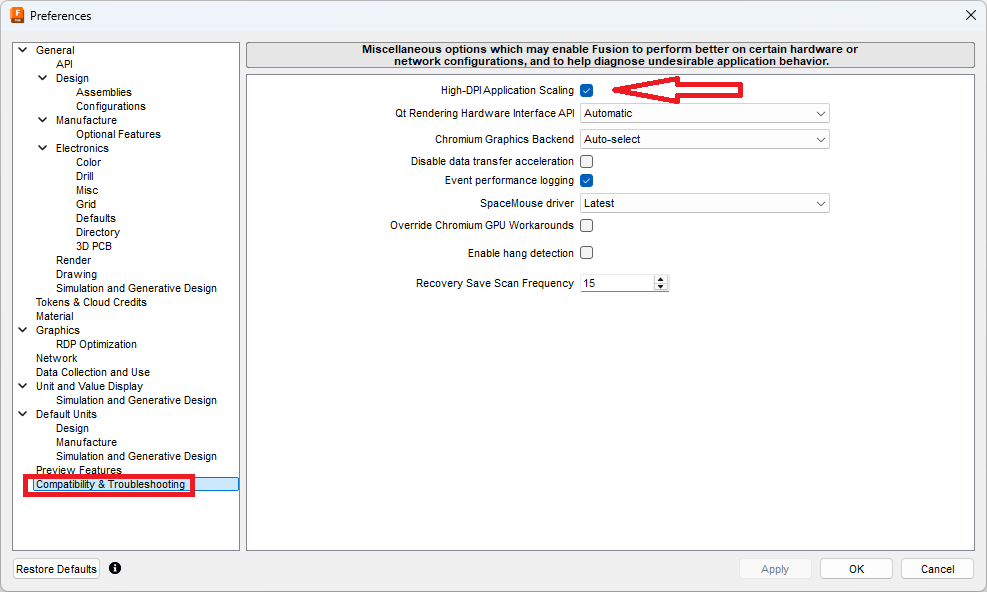This screenshot has width=987, height=592.
Task: Open the Chromium Graphics Backend dropdown
Action: 704,139
